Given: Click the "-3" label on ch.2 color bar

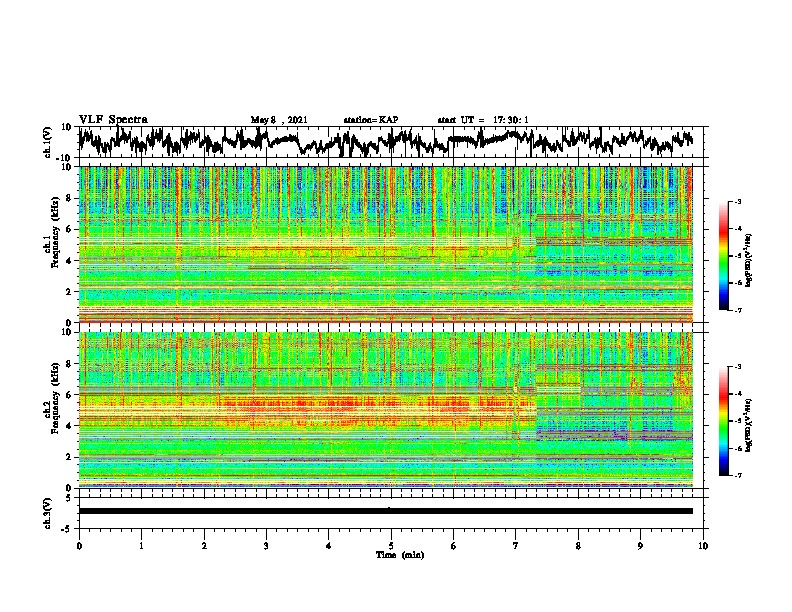Looking at the screenshot, I should tap(738, 367).
